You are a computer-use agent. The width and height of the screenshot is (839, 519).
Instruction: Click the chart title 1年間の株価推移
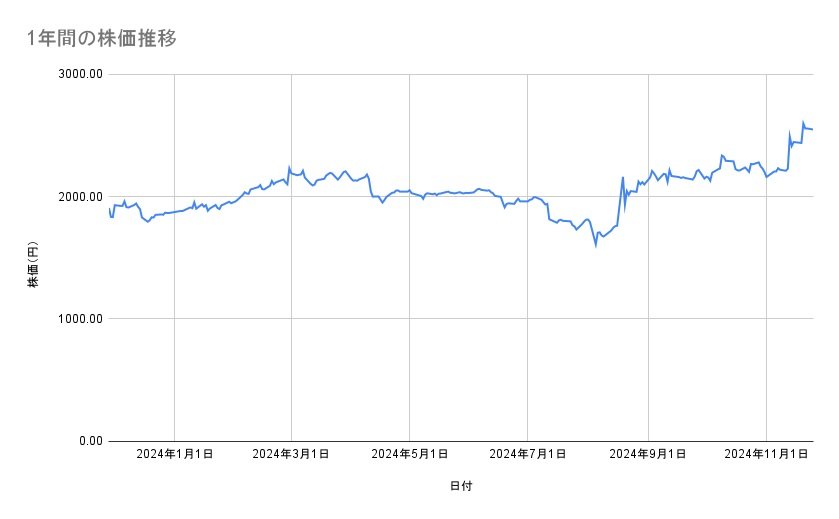click(x=103, y=39)
